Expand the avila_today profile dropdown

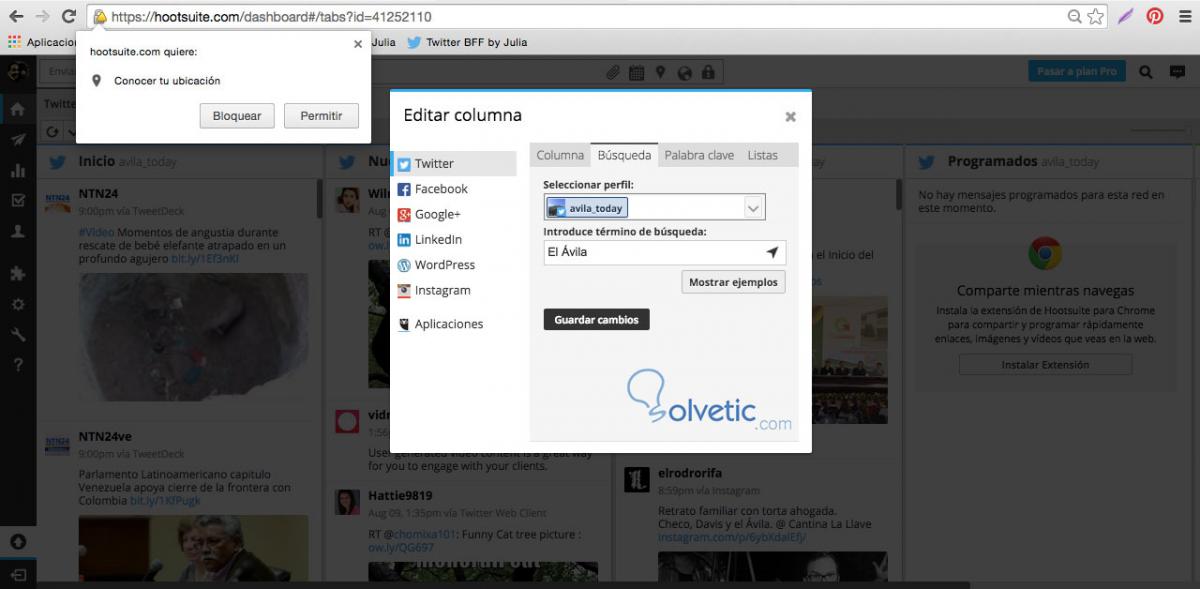coord(754,207)
